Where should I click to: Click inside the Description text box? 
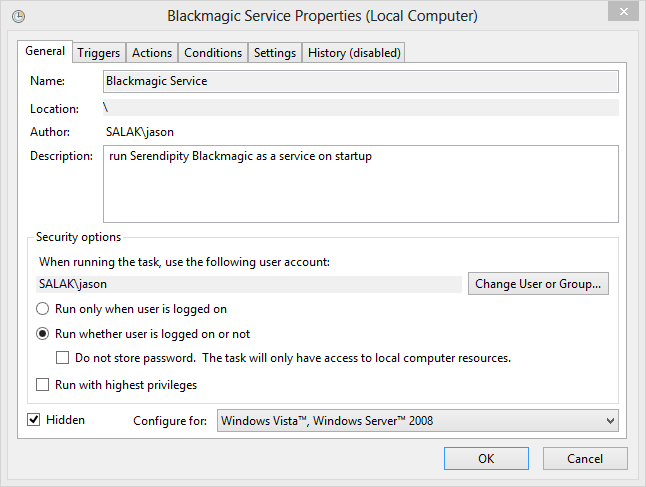pyautogui.click(x=360, y=184)
